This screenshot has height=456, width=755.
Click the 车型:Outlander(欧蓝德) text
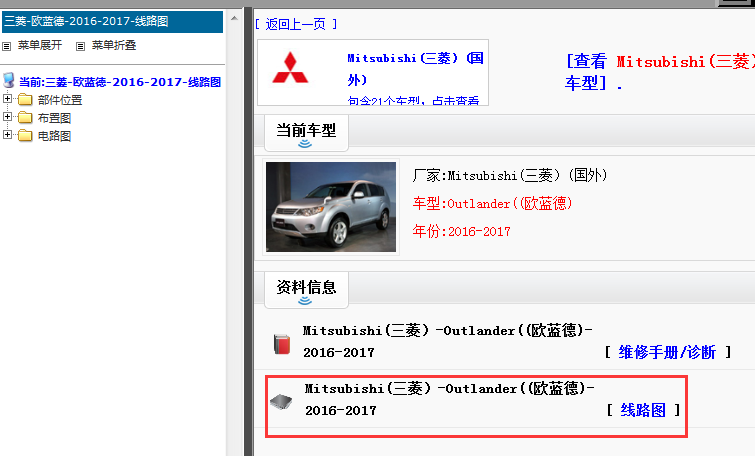coord(492,203)
